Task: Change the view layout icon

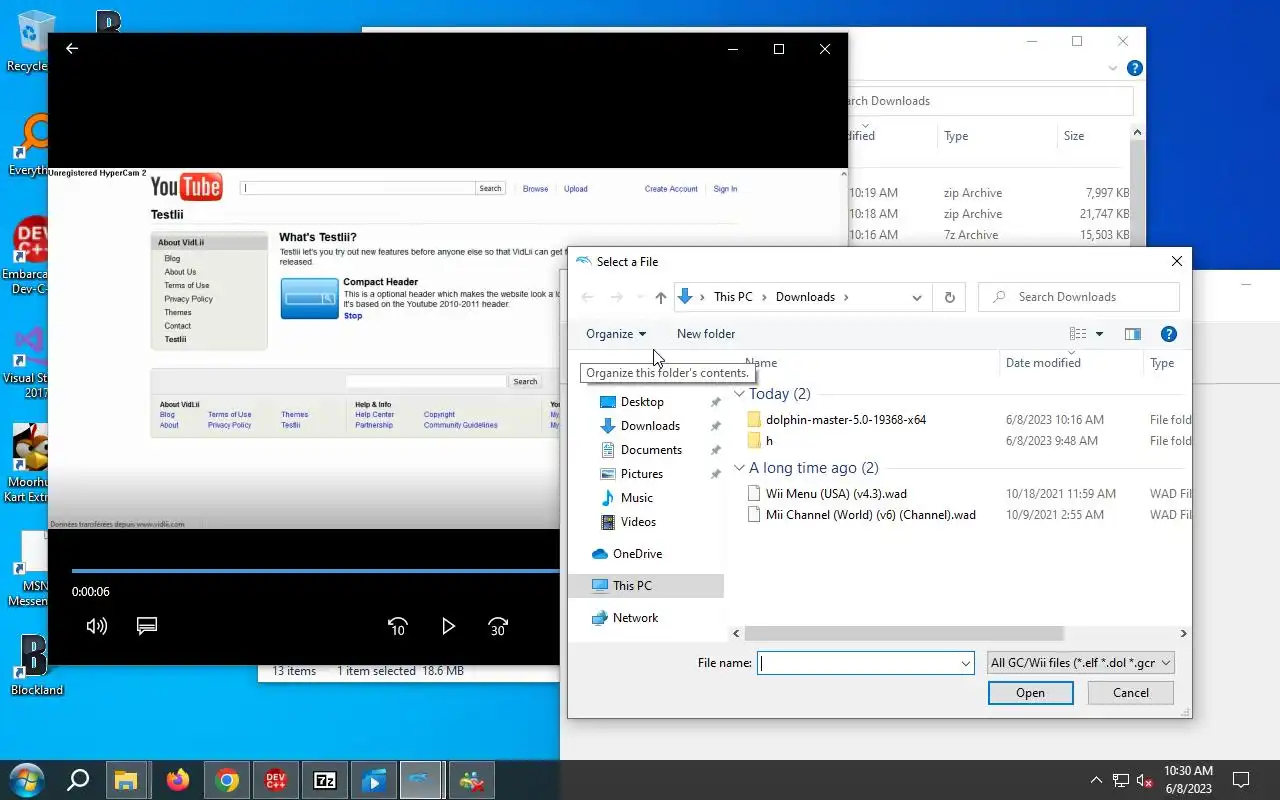Action: coord(1077,334)
